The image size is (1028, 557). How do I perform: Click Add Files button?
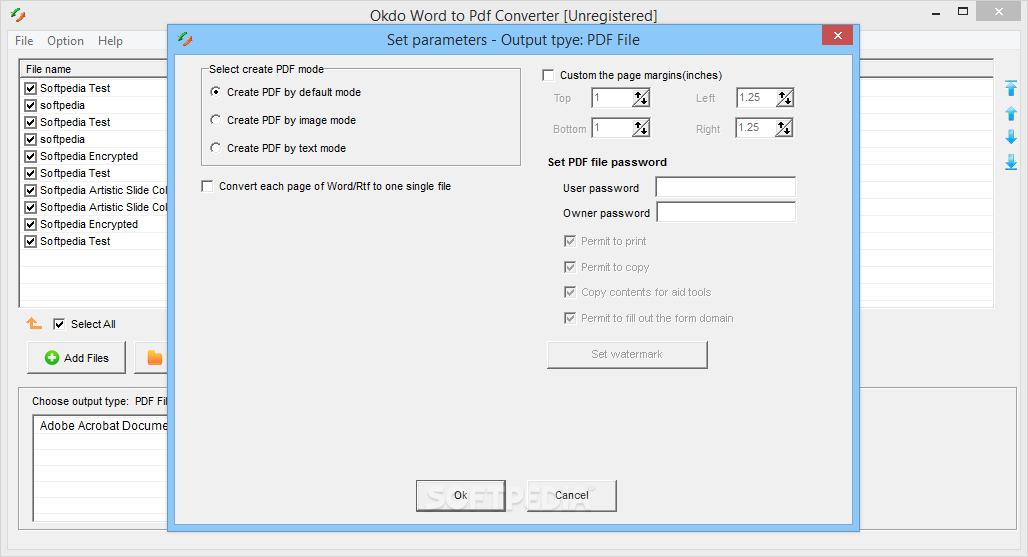click(x=76, y=358)
